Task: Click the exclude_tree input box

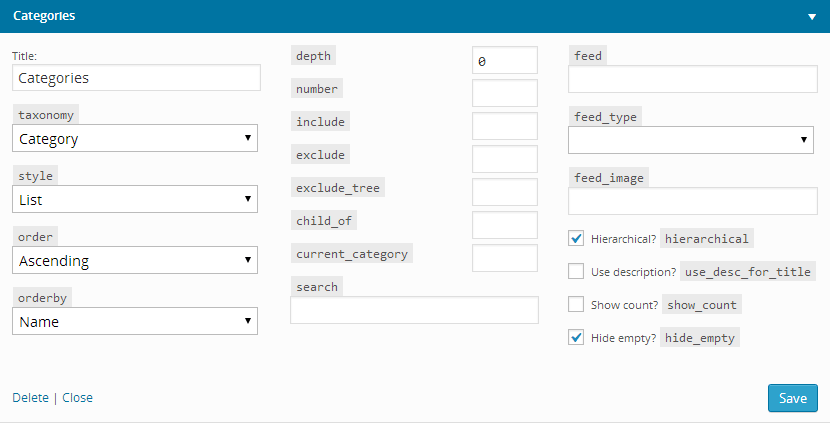Action: (504, 192)
